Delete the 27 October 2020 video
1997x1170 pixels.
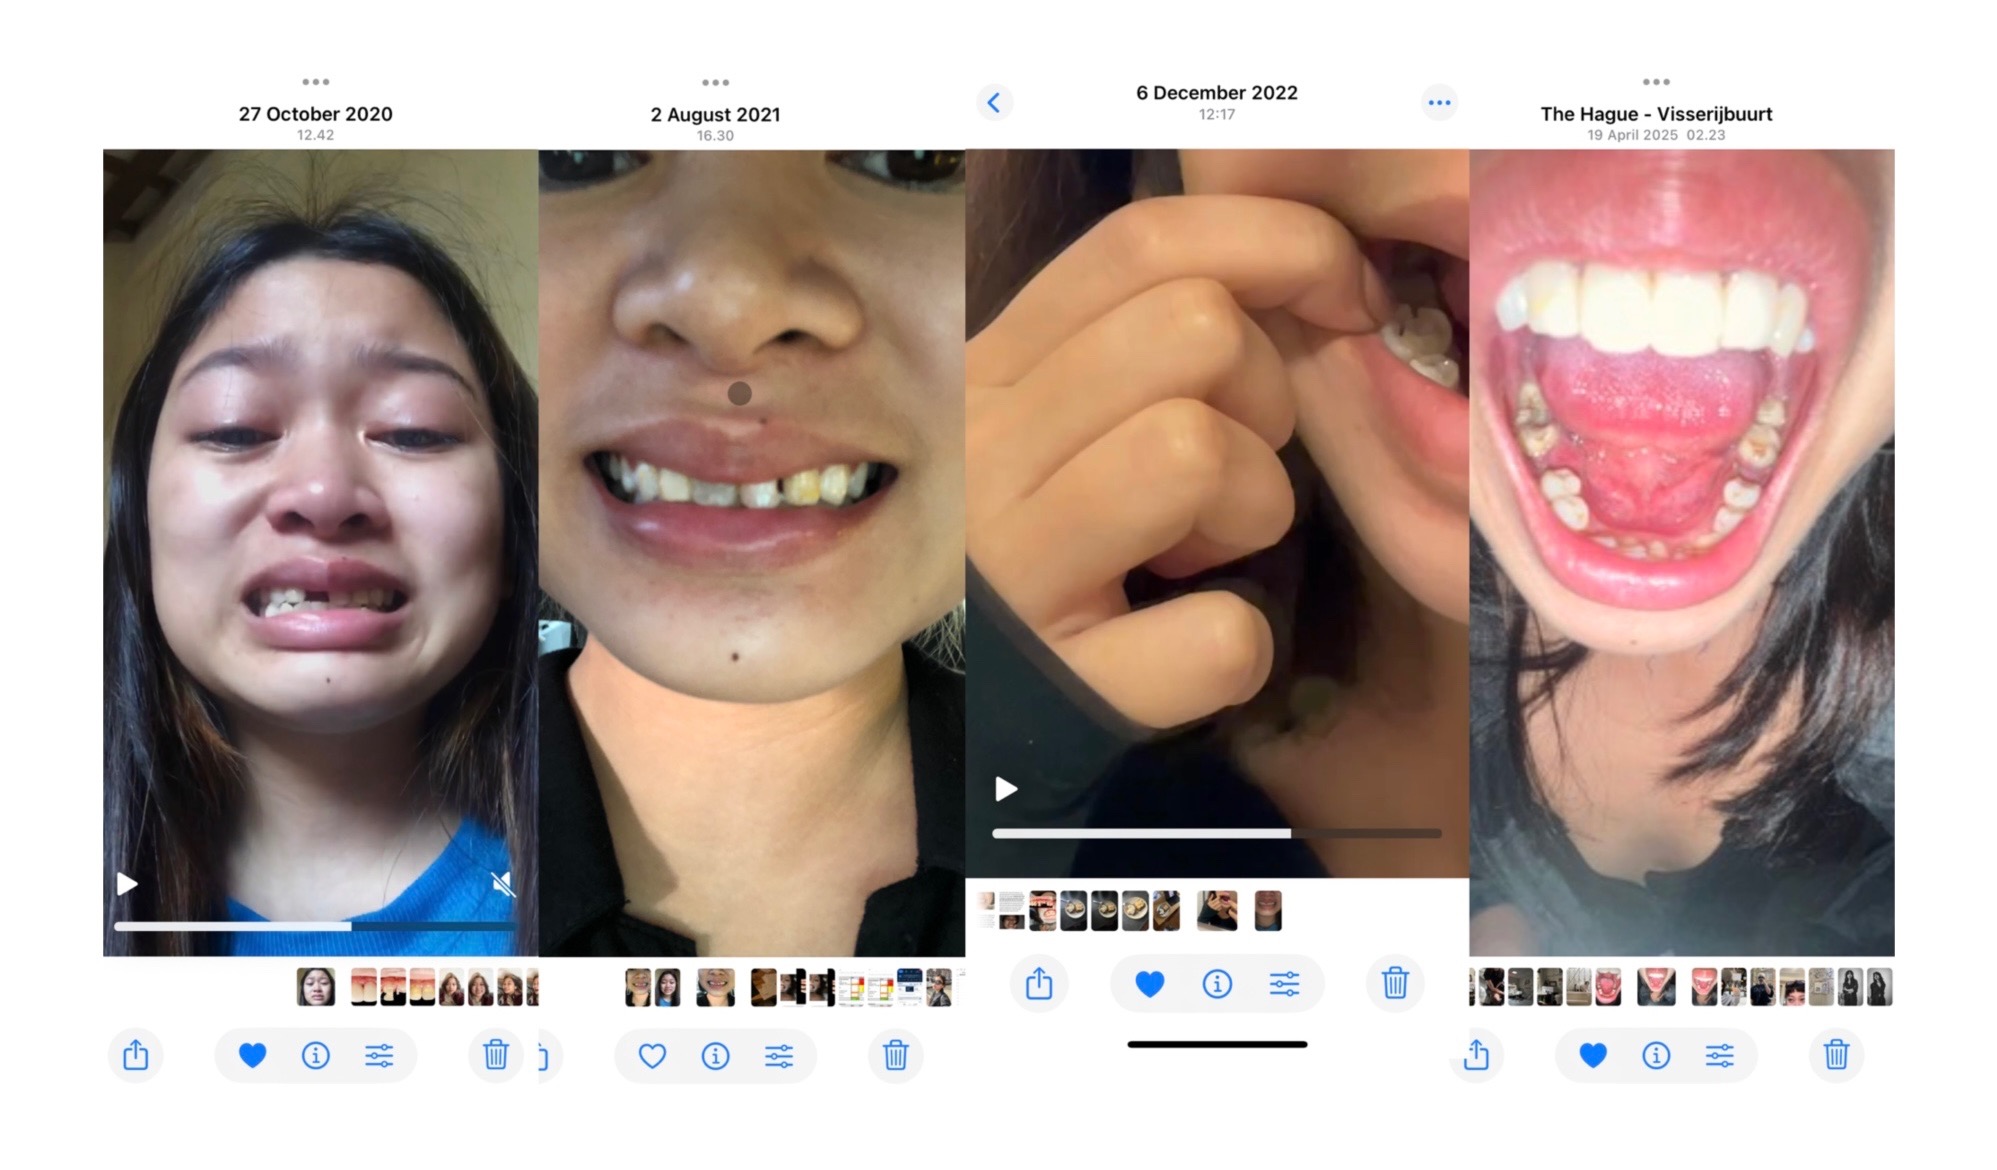[496, 1055]
